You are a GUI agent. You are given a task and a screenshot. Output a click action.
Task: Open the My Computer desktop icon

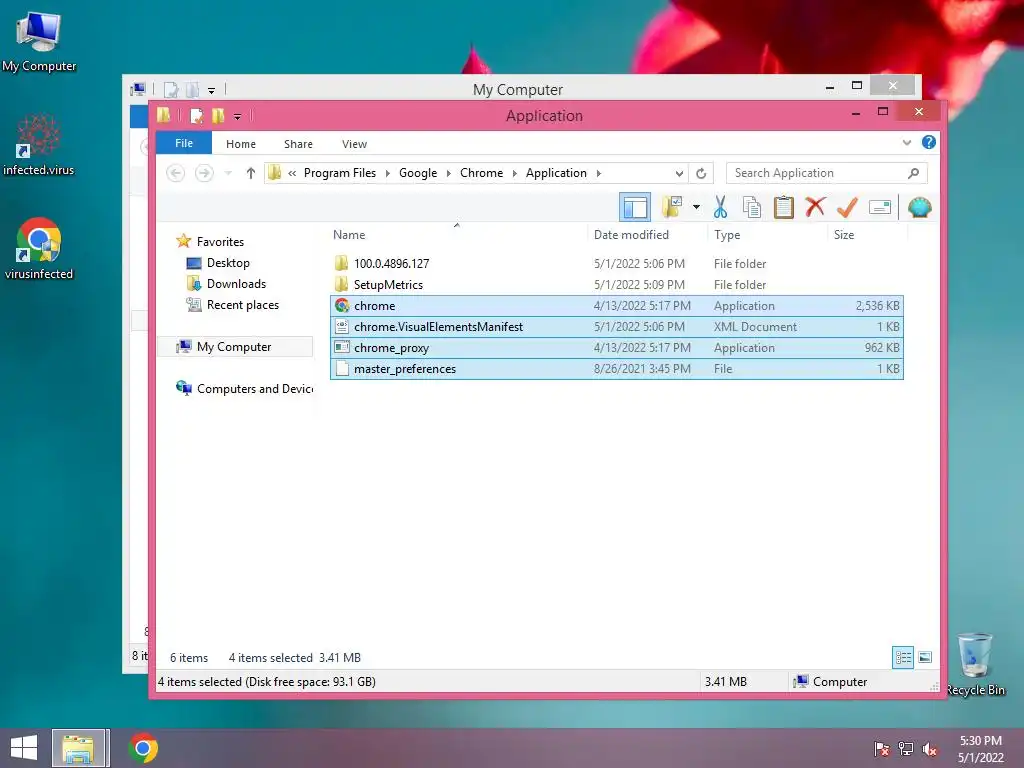[x=39, y=40]
